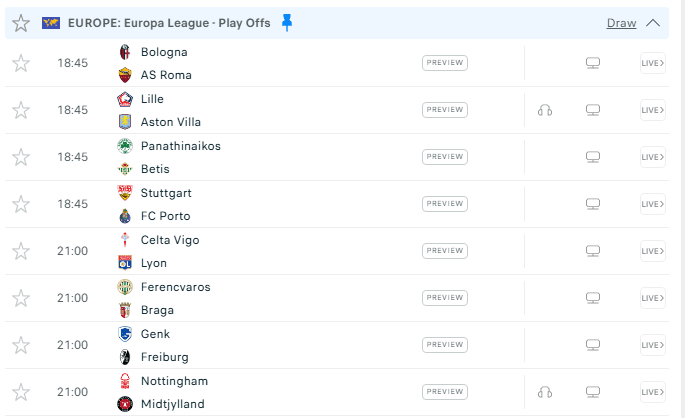
Task: Collapse the Europa League section chevron
Action: 654,23
